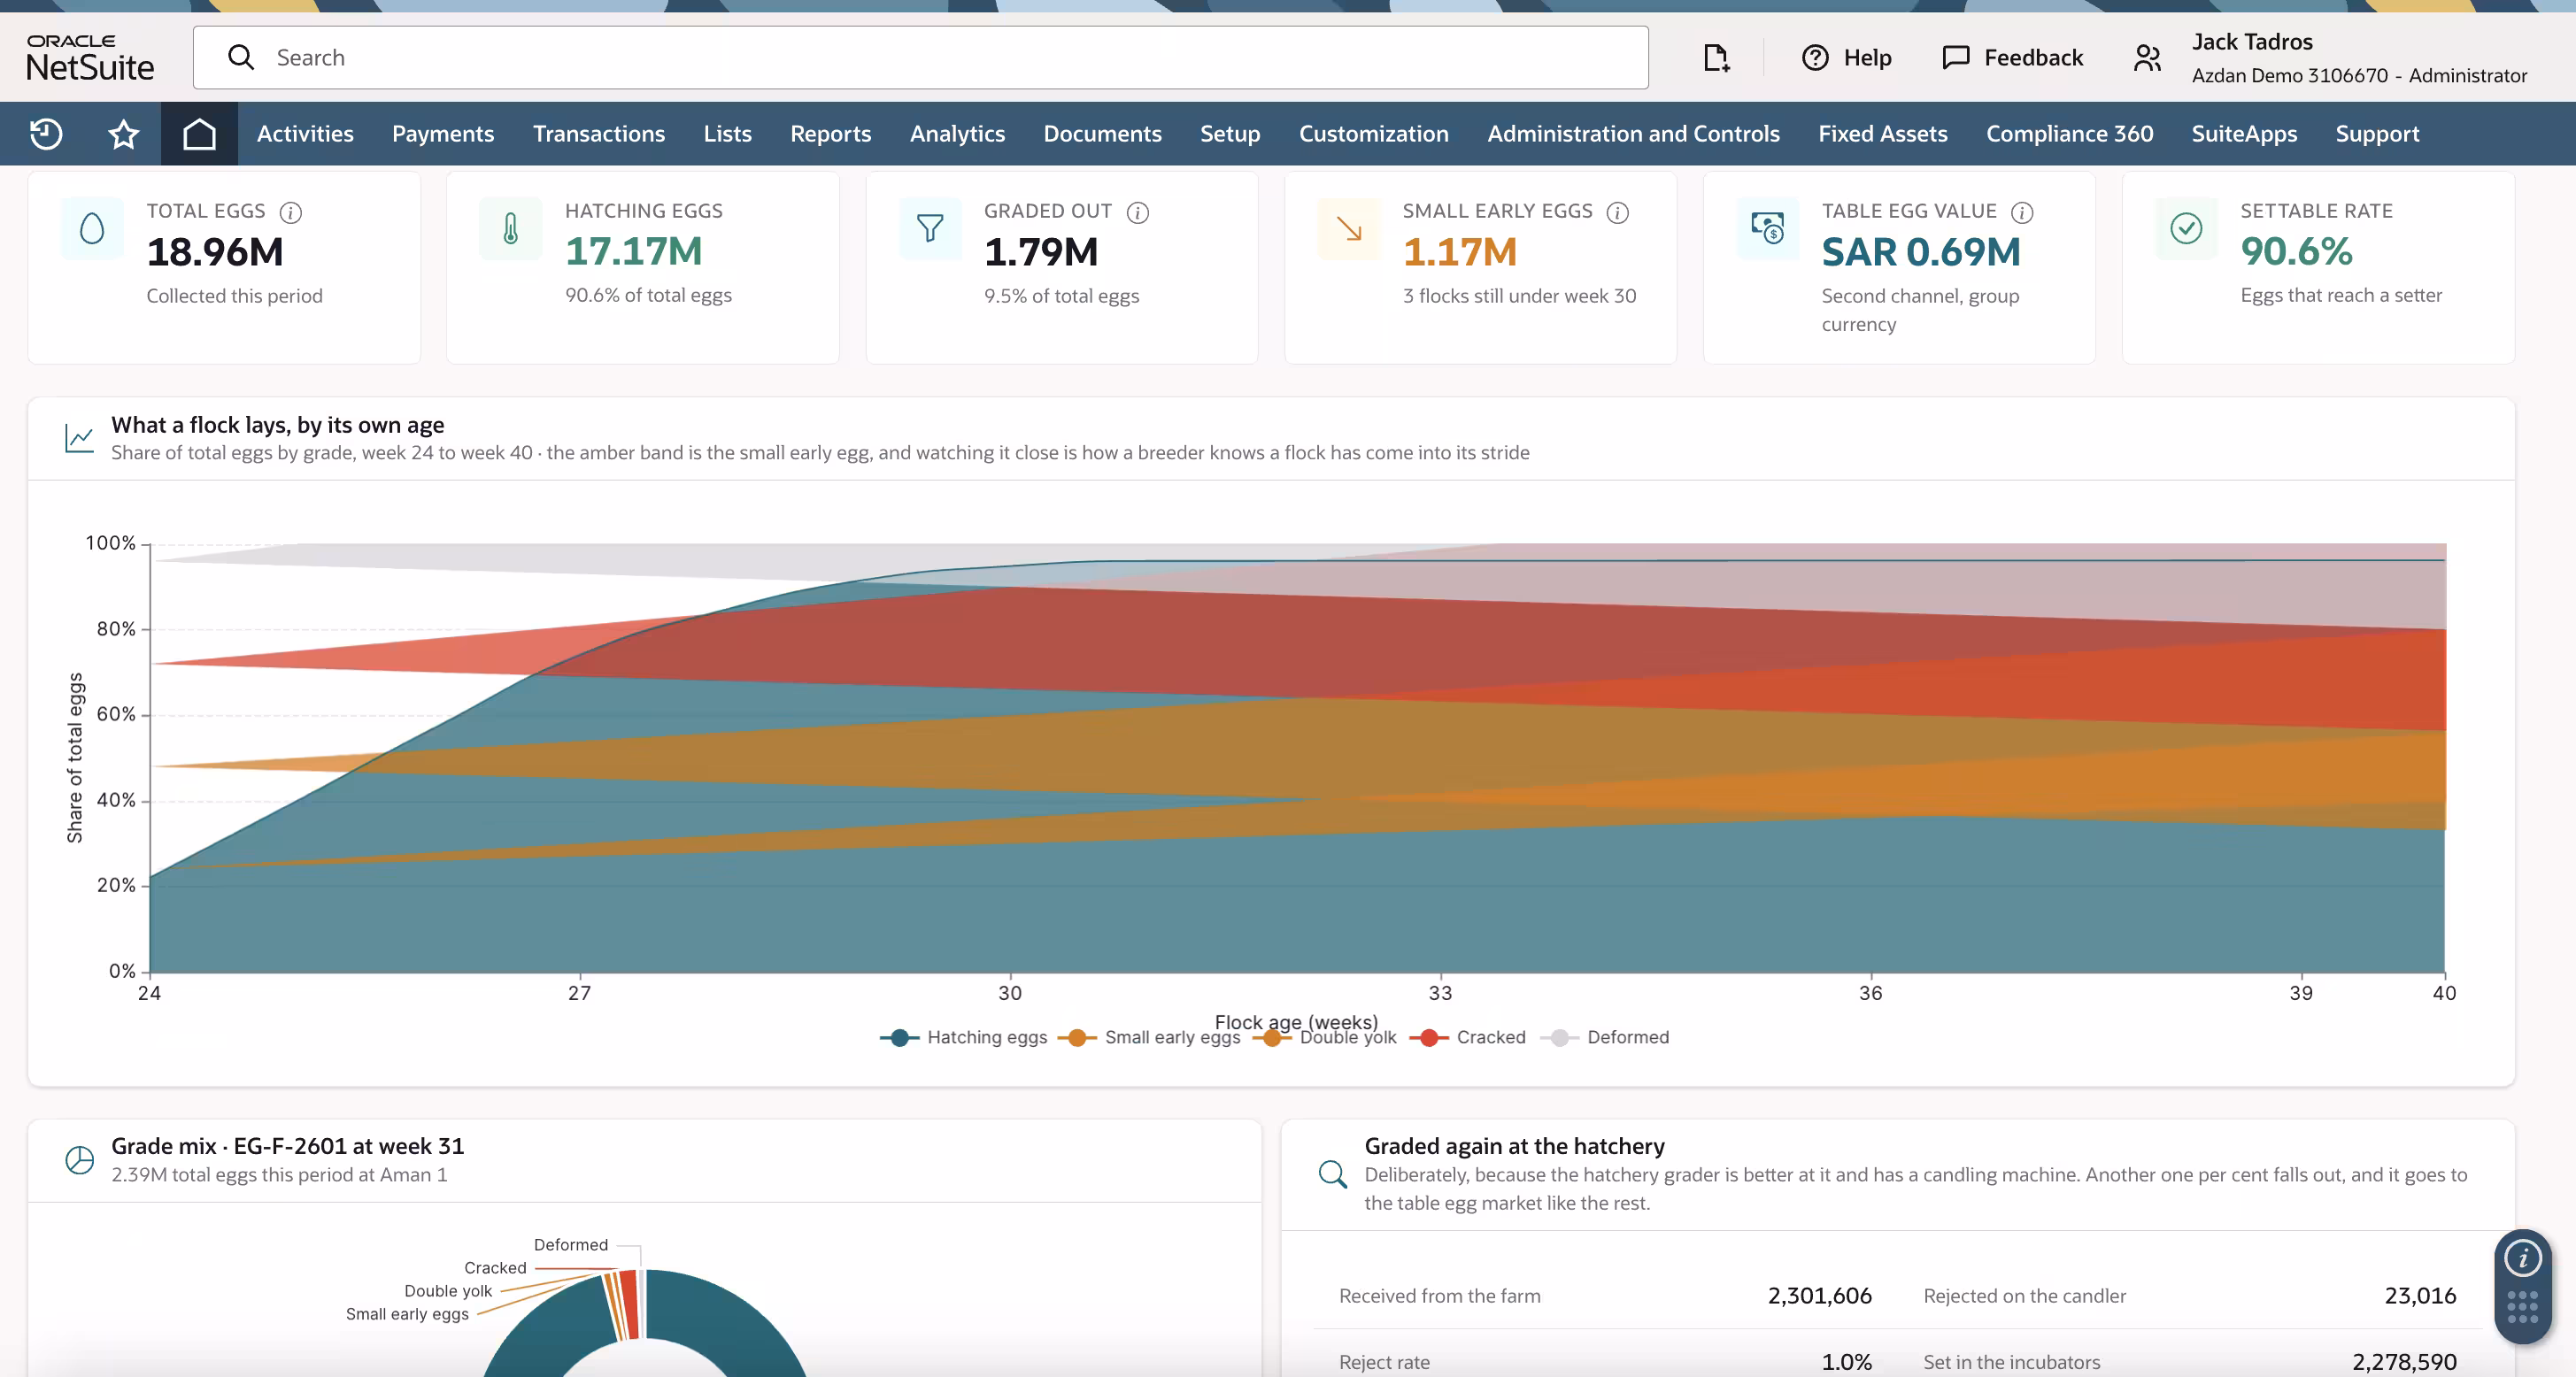
Task: Open the Payments menu
Action: point(443,133)
